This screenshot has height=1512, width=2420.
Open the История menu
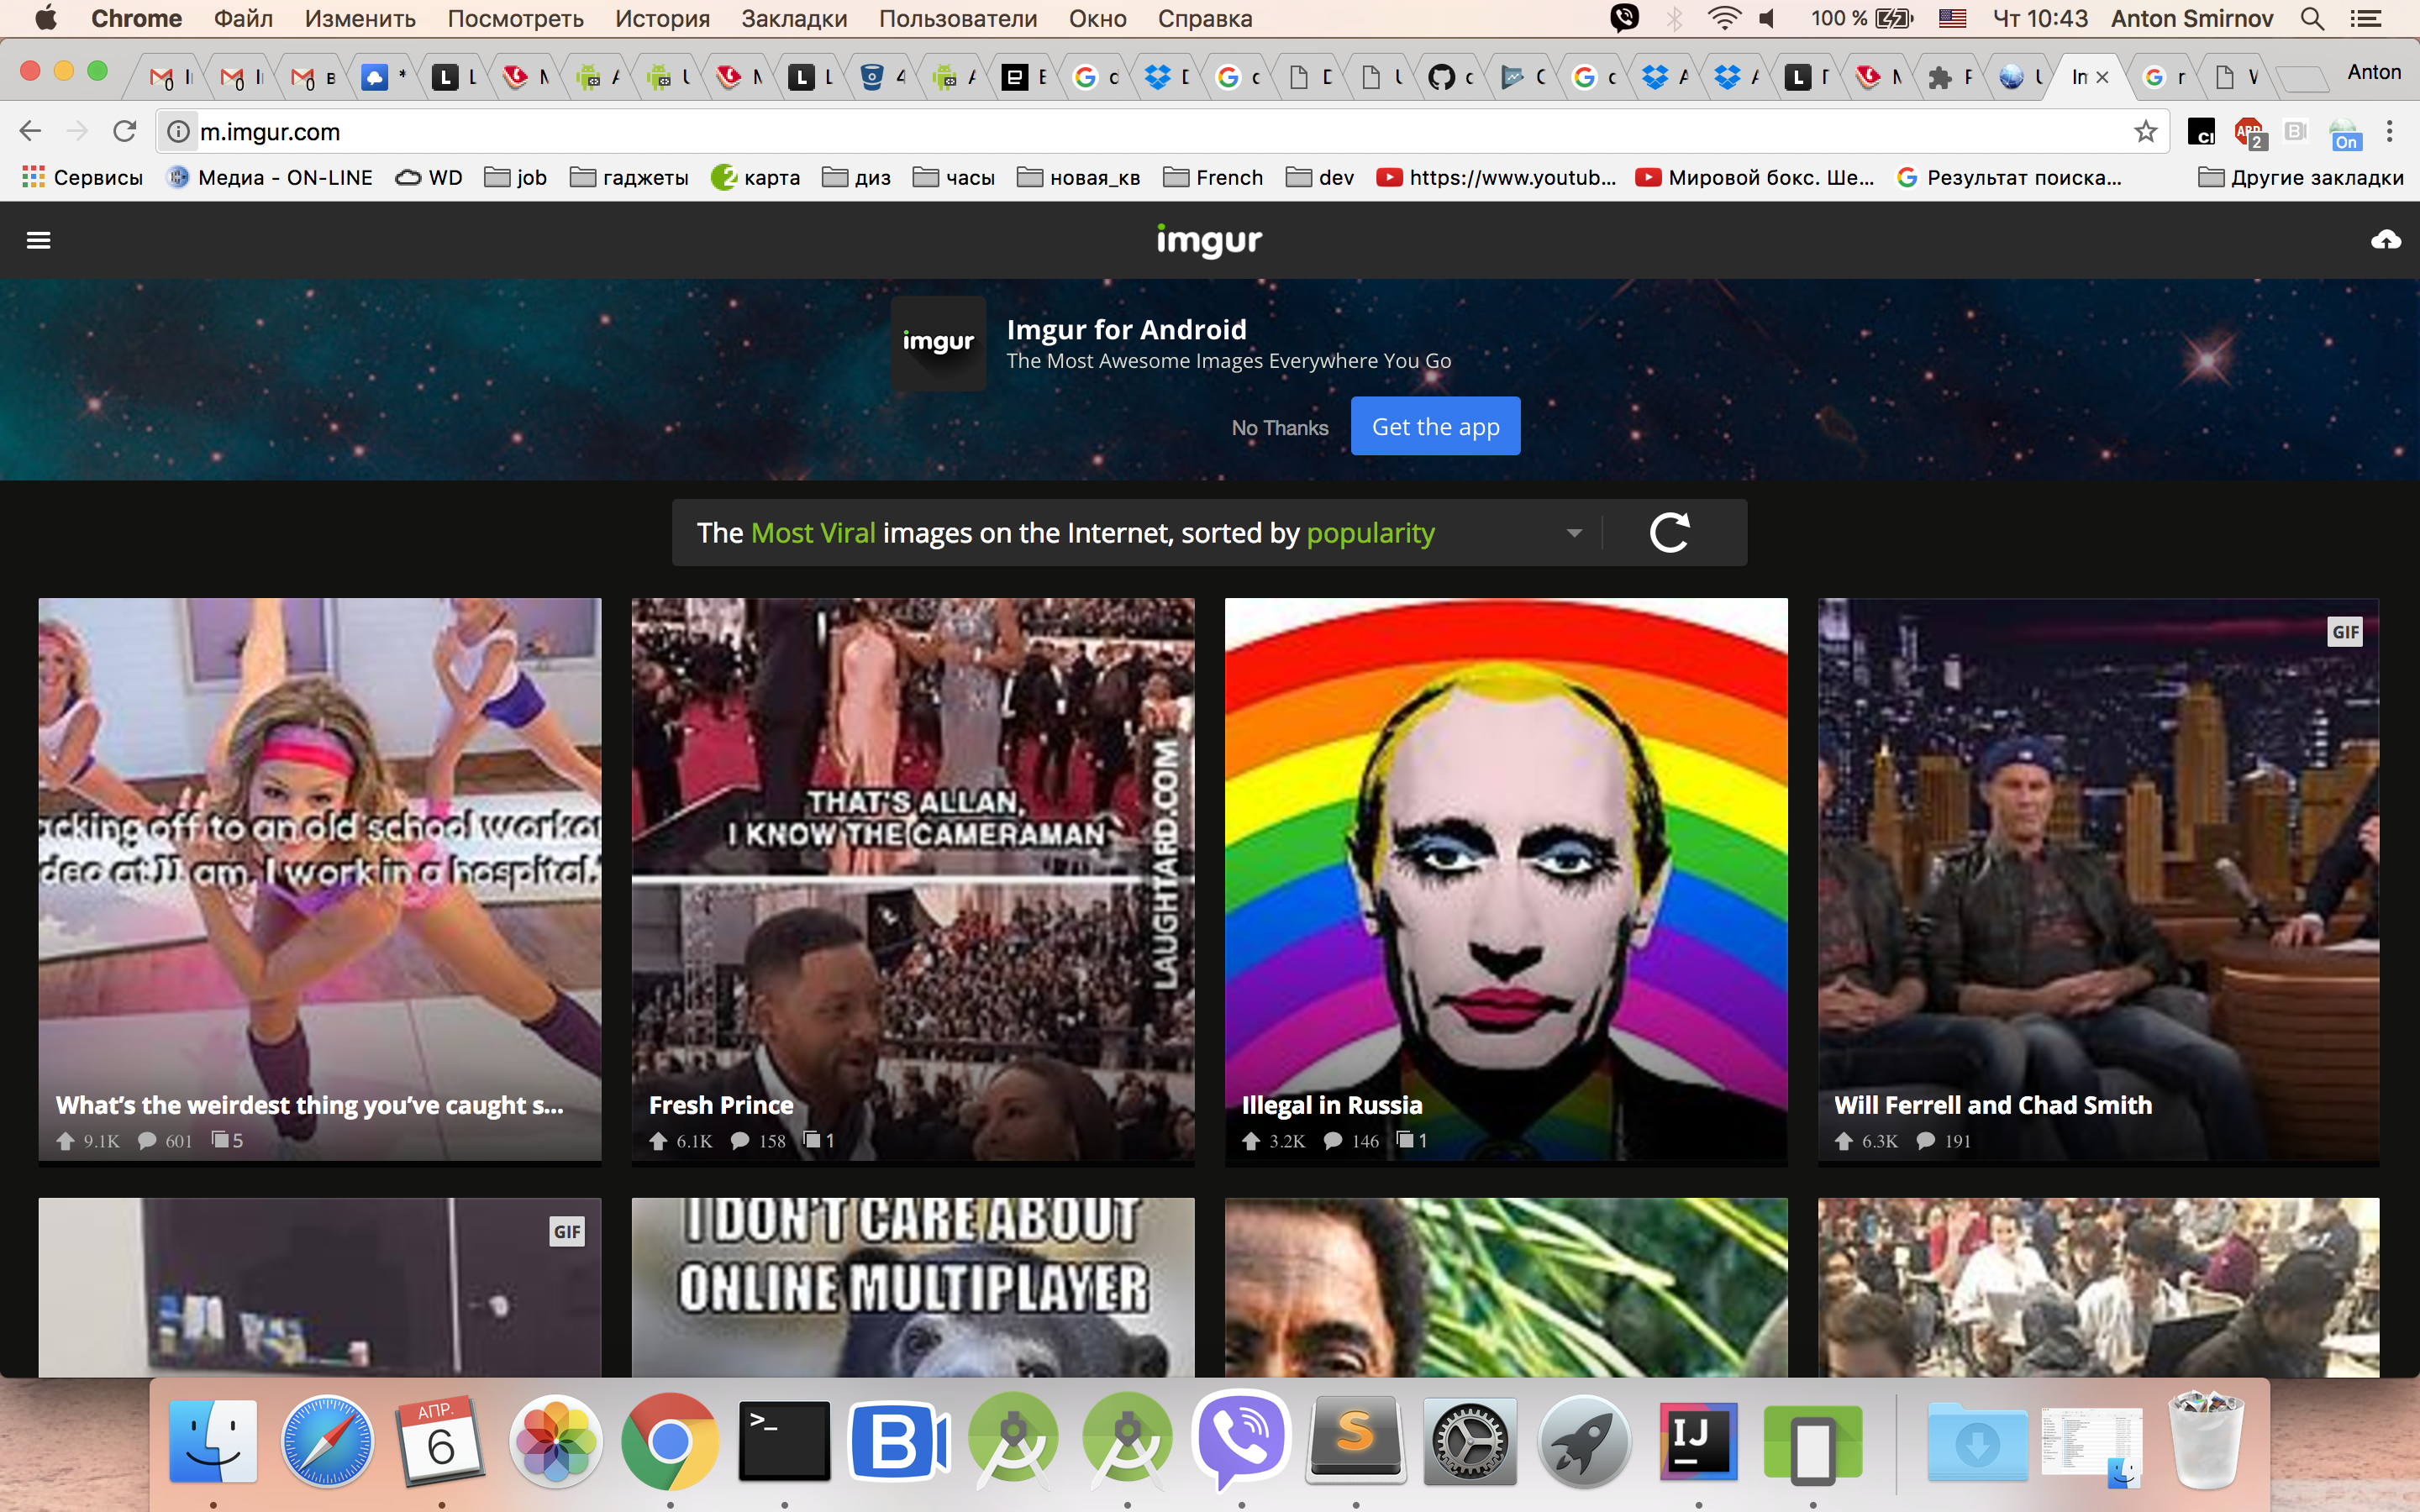pos(662,18)
